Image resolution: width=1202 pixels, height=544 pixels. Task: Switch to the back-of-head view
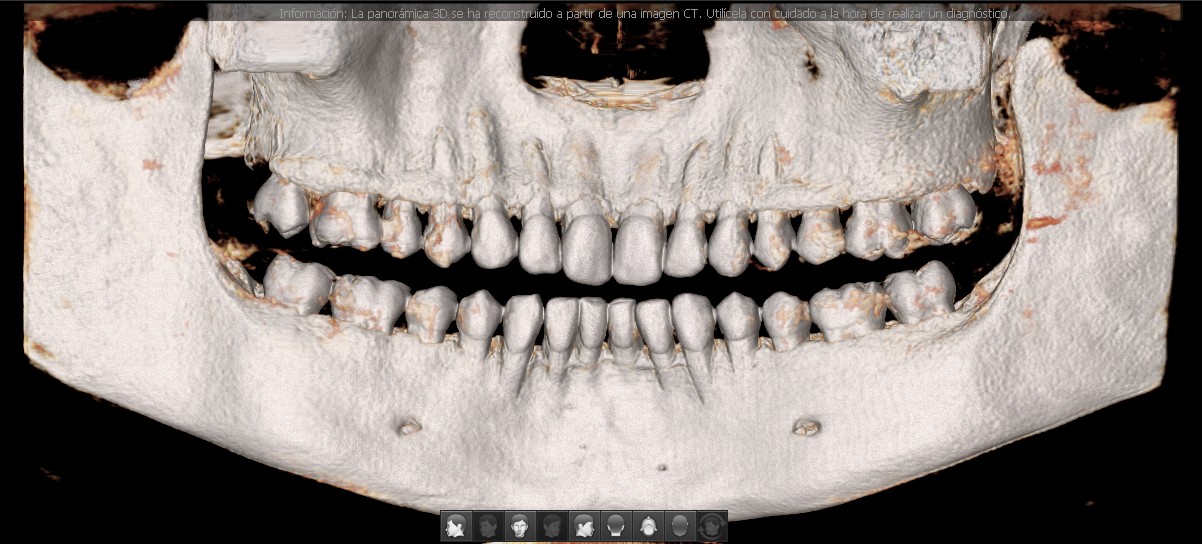point(616,526)
